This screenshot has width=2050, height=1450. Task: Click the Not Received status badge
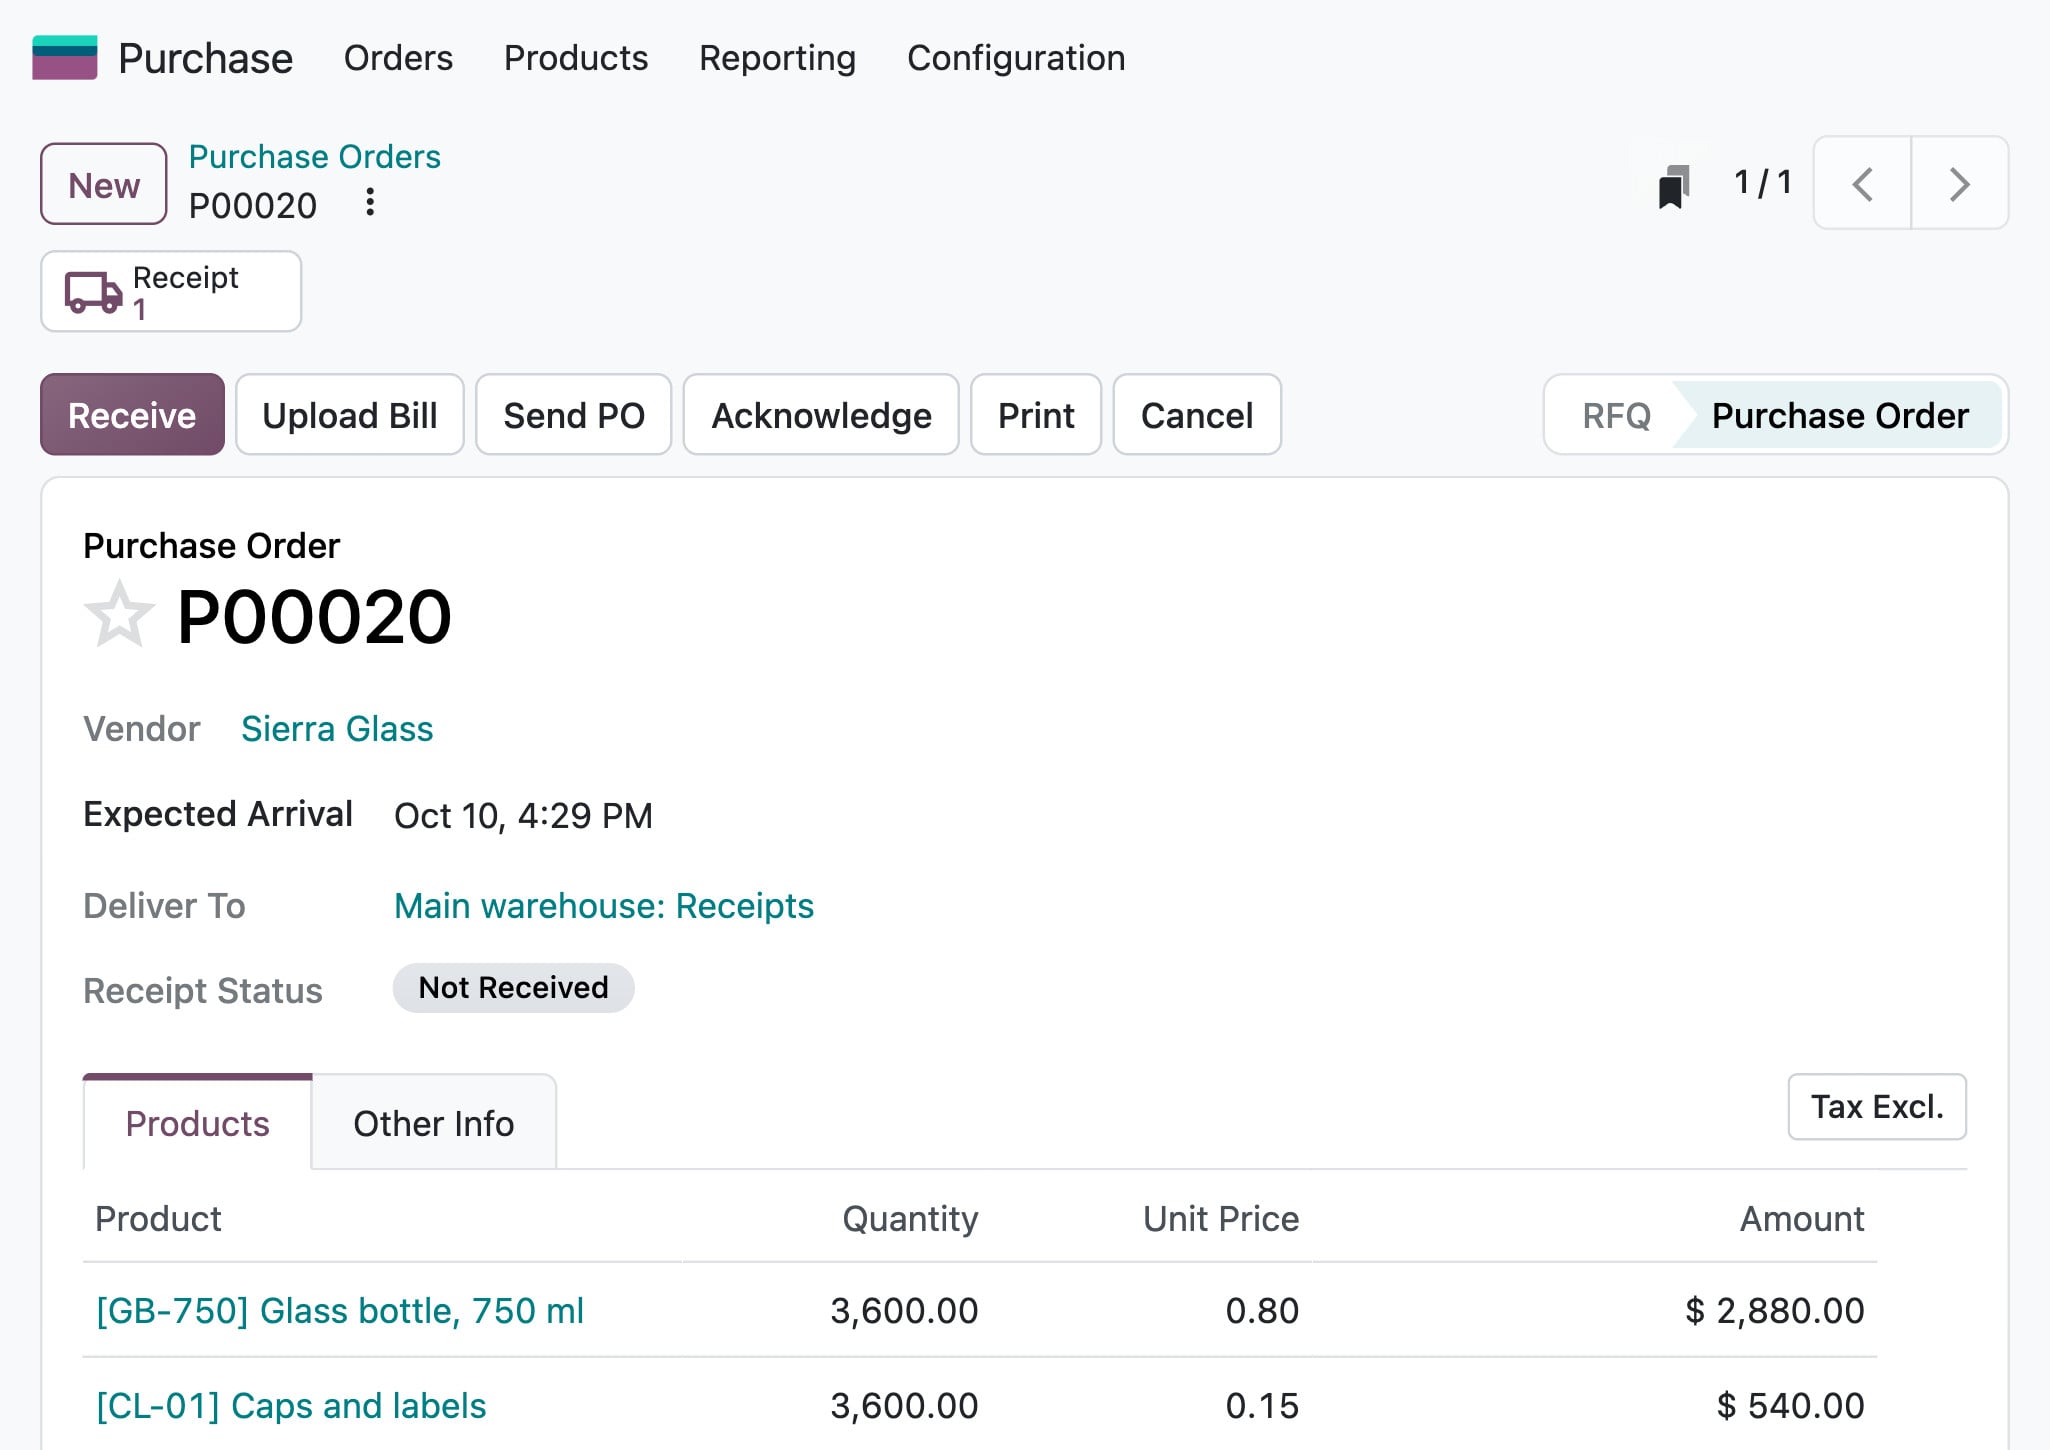[x=513, y=988]
